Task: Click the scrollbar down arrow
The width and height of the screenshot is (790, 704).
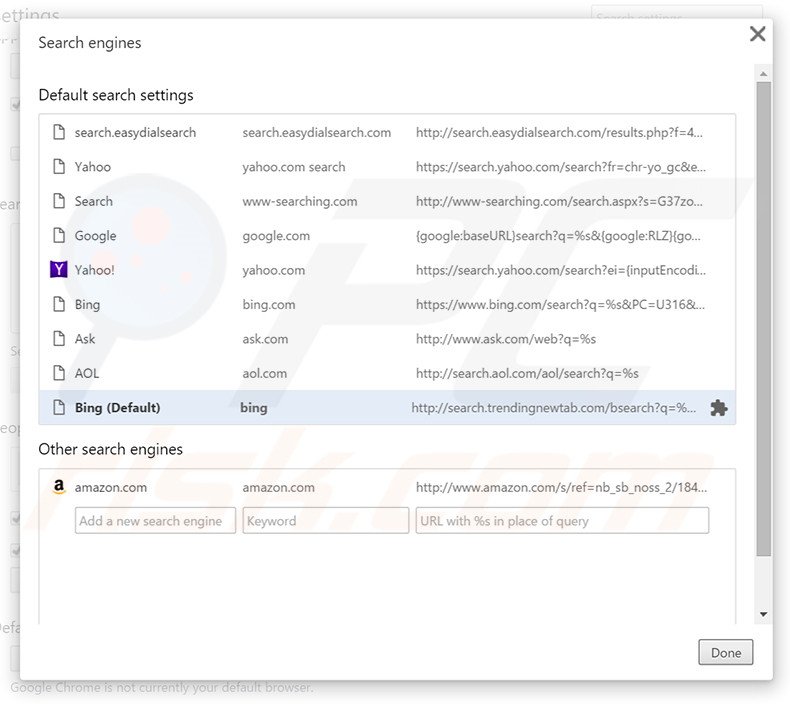Action: (x=763, y=614)
